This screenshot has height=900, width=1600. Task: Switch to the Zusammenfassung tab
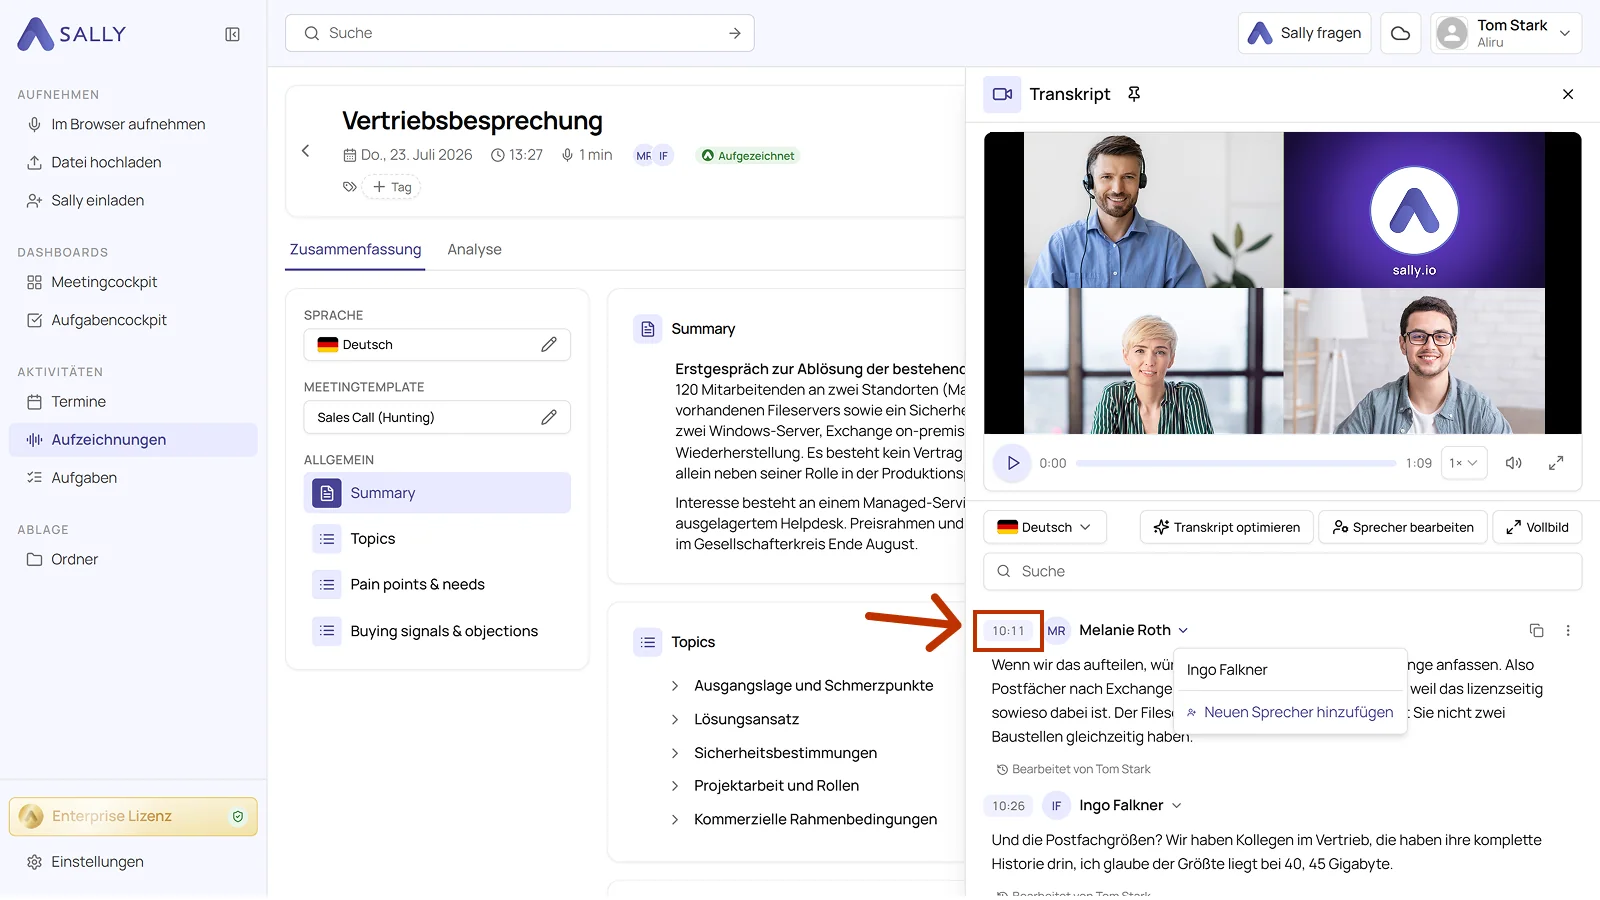coord(355,250)
